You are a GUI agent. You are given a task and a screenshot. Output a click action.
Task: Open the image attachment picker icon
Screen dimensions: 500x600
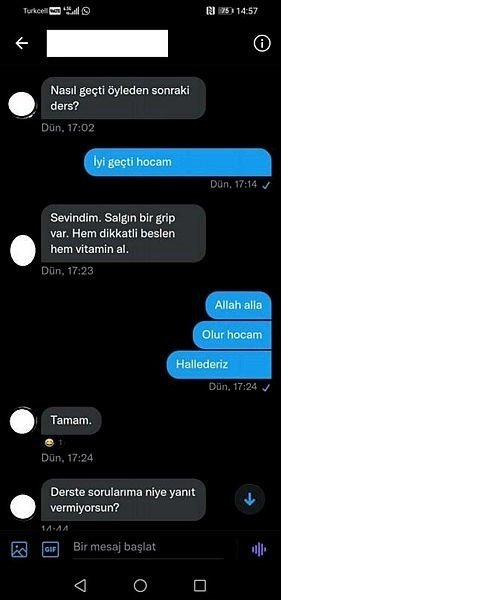click(19, 549)
